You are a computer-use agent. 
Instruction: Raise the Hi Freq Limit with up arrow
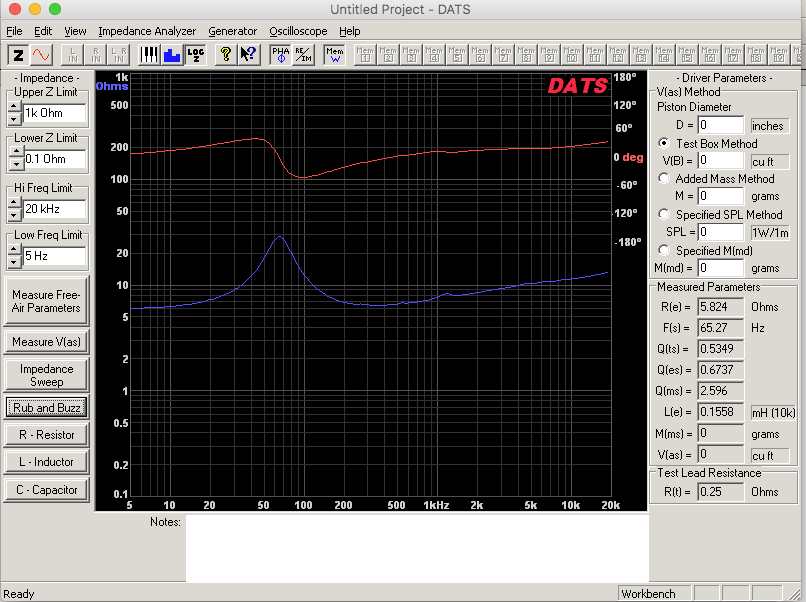point(14,203)
